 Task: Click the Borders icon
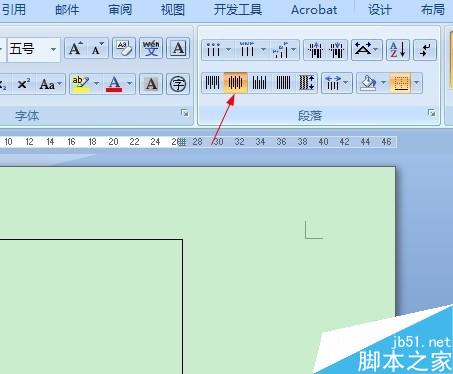(401, 83)
